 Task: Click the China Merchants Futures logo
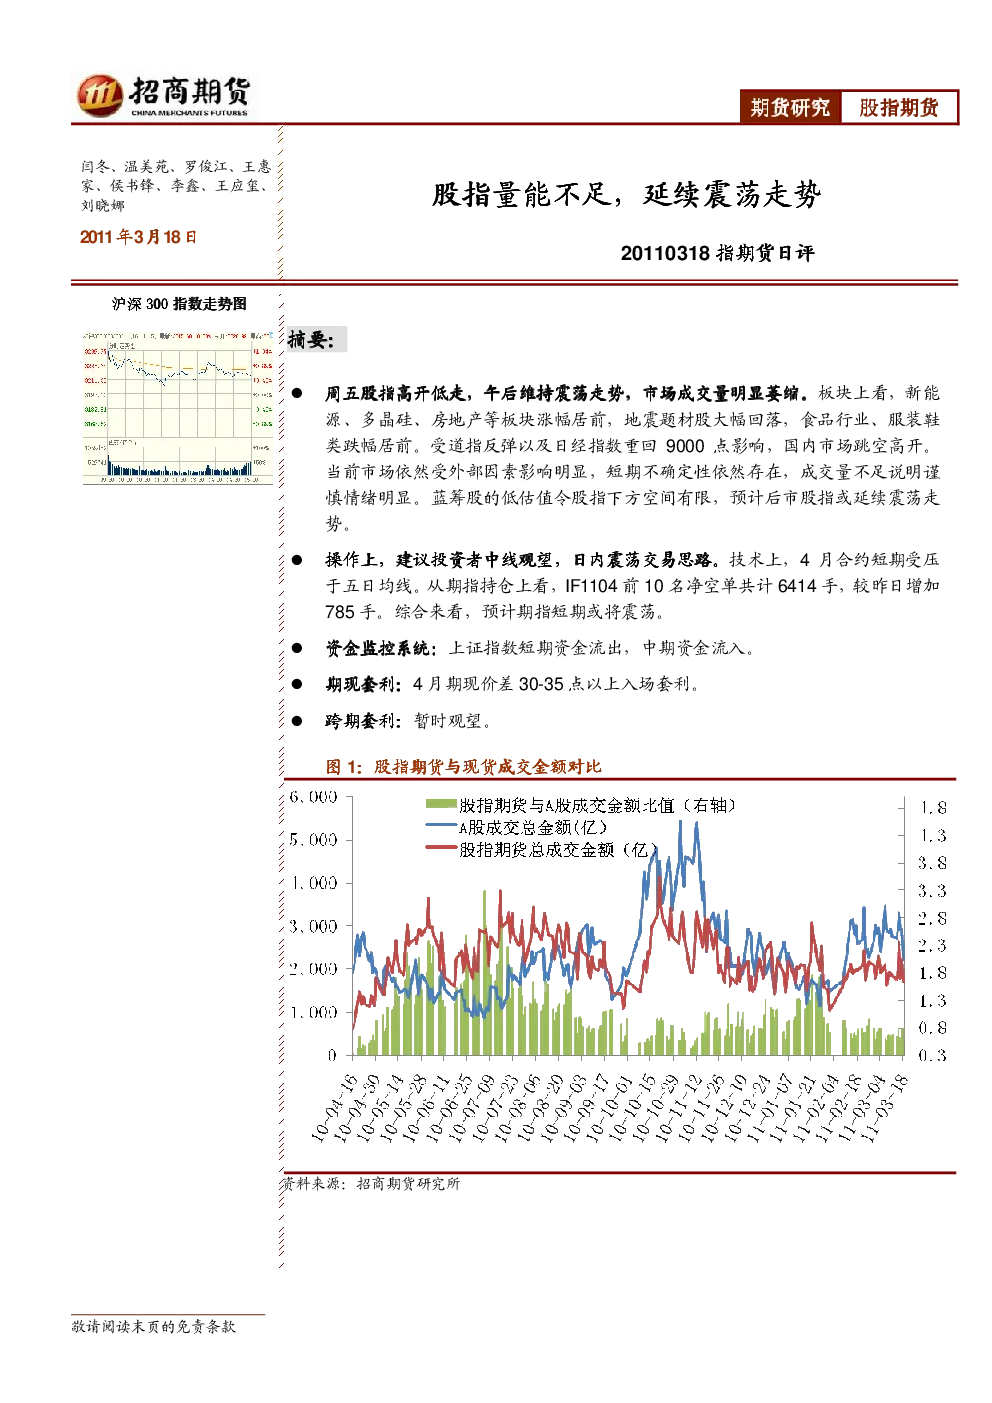point(164,96)
